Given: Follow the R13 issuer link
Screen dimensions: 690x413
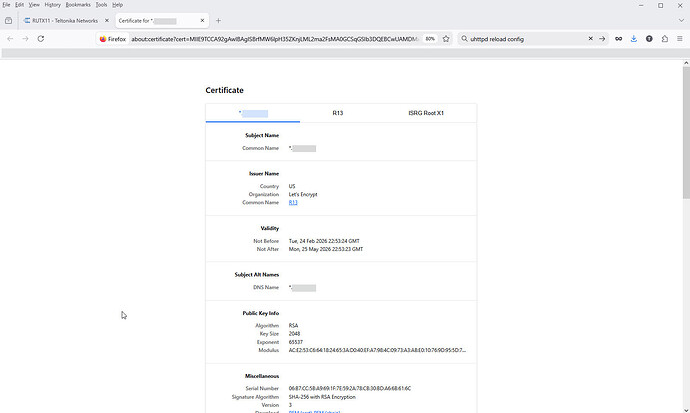Looking at the screenshot, I should click(293, 202).
